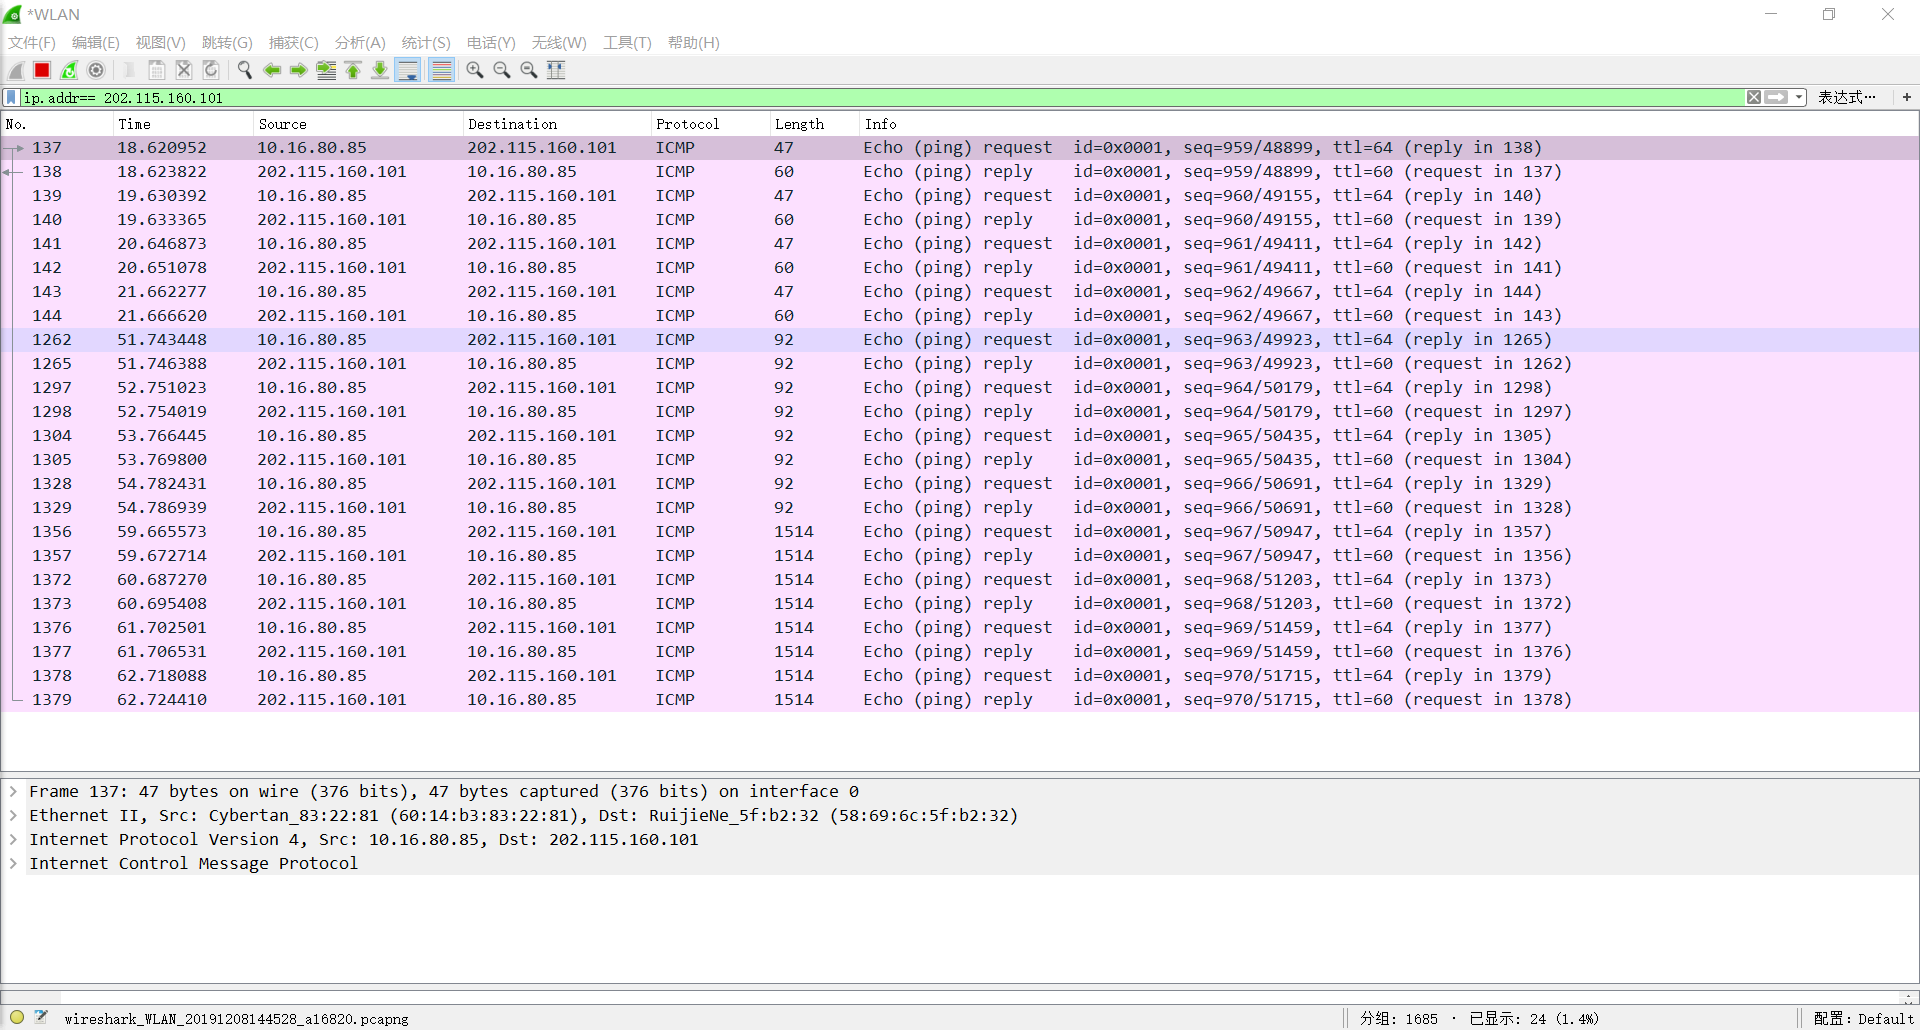Open the 捕获(C) menu
The height and width of the screenshot is (1030, 1920).
click(x=294, y=43)
